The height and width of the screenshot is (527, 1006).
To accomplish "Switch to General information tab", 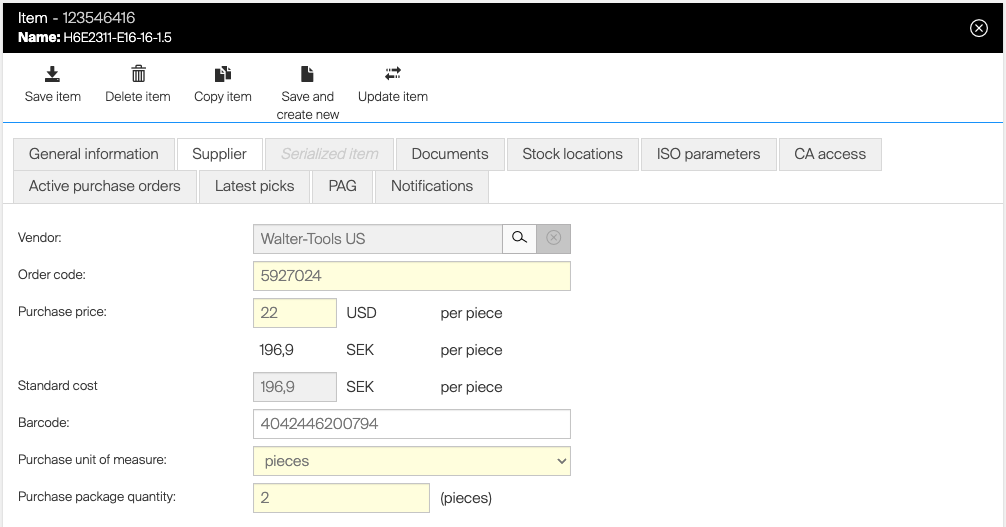I will (94, 154).
